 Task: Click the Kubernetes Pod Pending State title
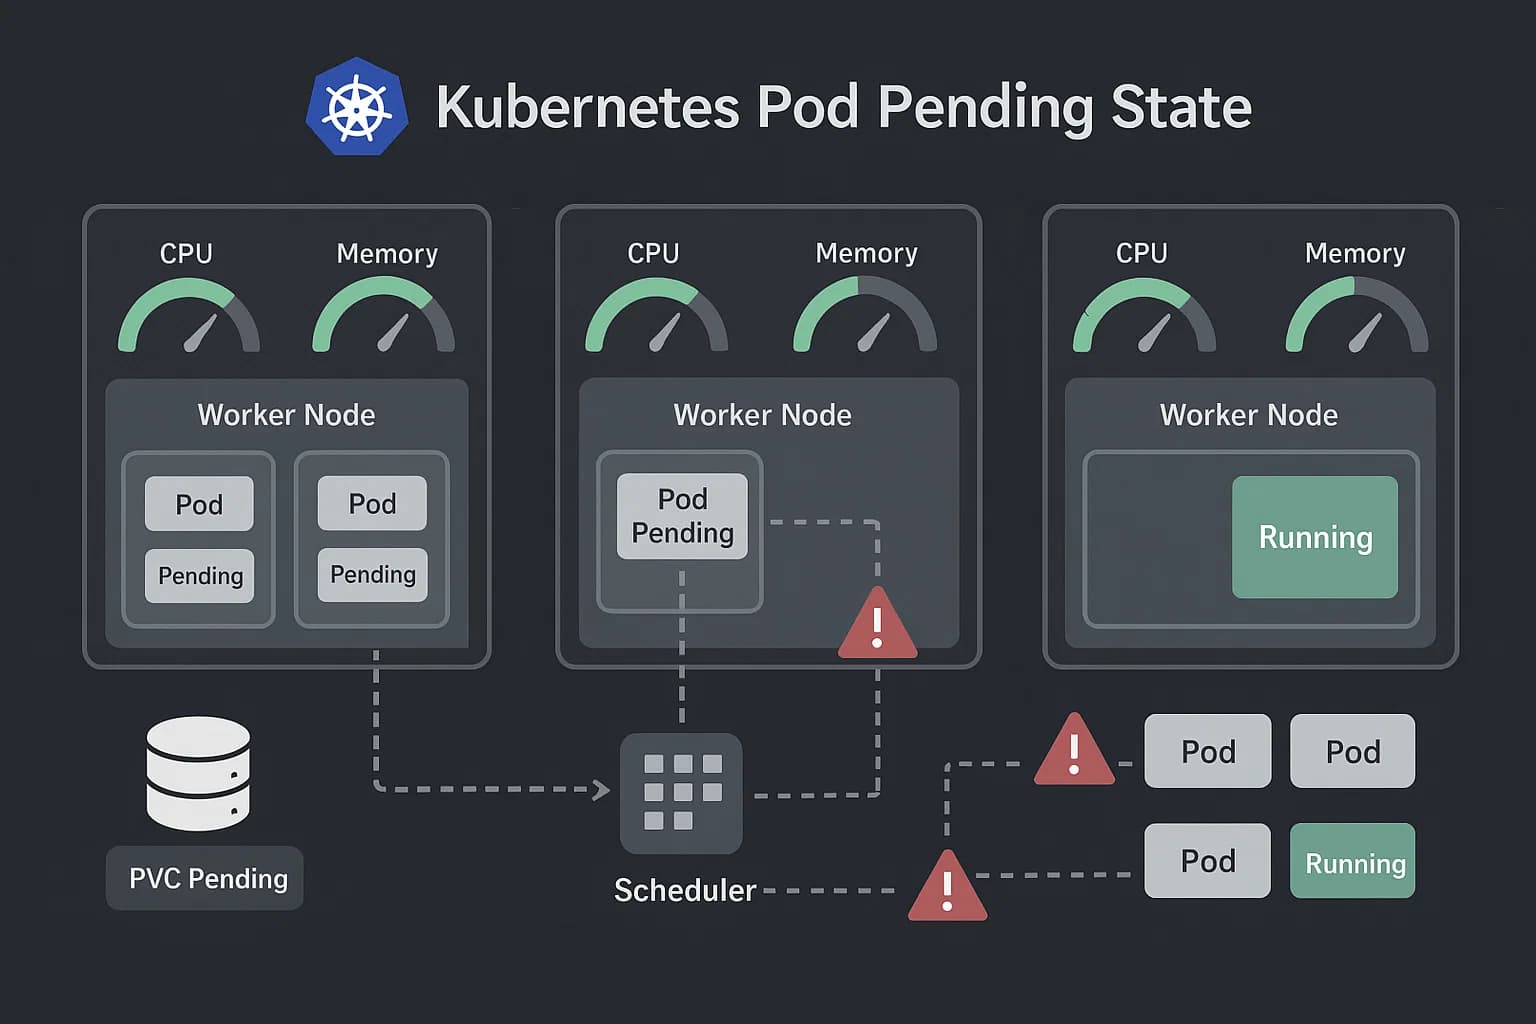tap(844, 107)
